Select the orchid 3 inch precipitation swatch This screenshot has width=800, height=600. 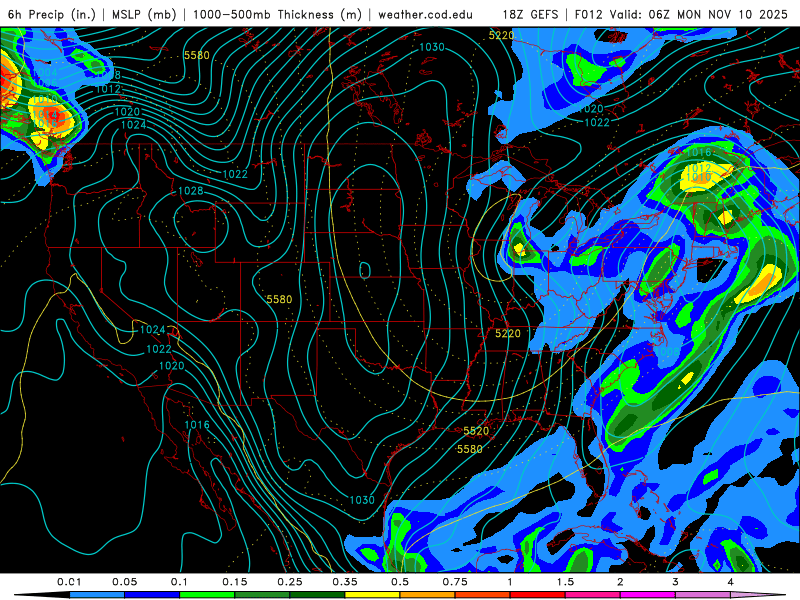click(x=703, y=595)
